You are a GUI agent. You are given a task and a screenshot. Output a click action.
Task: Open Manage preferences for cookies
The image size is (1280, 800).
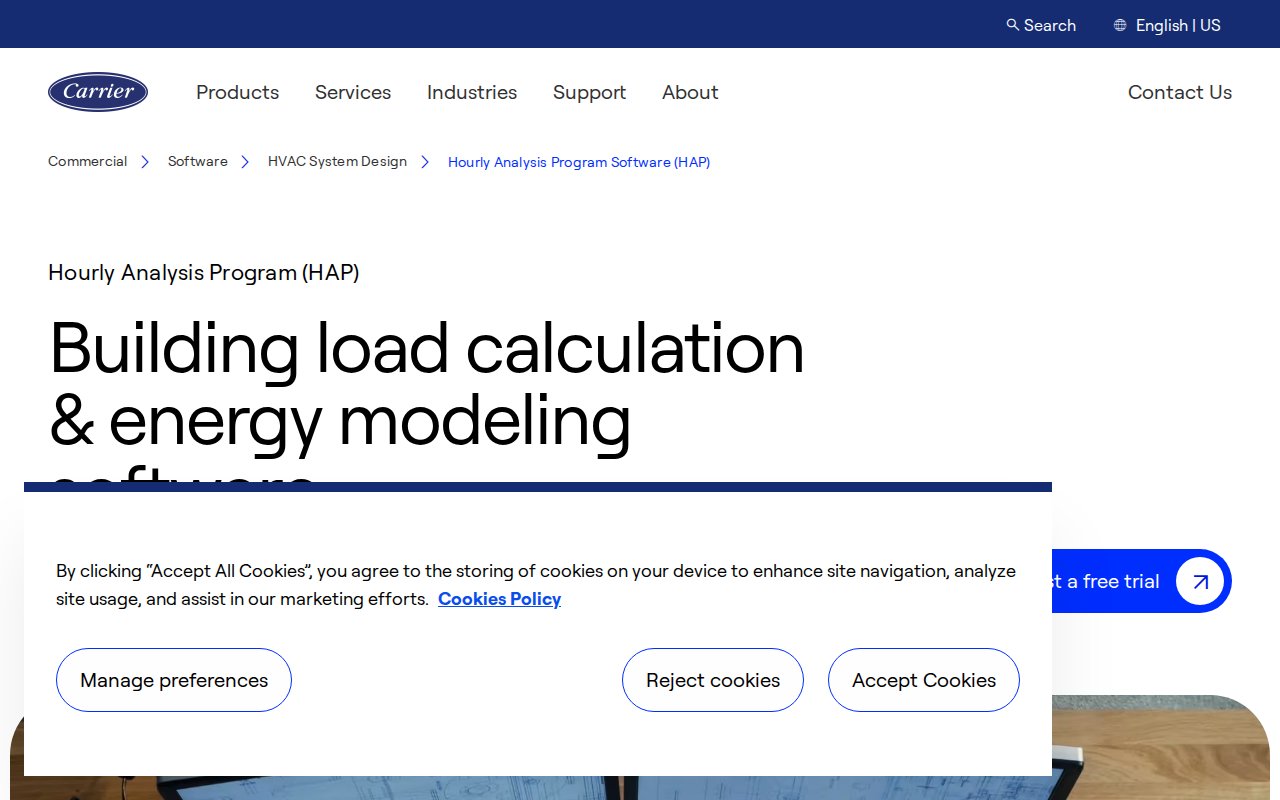[174, 680]
